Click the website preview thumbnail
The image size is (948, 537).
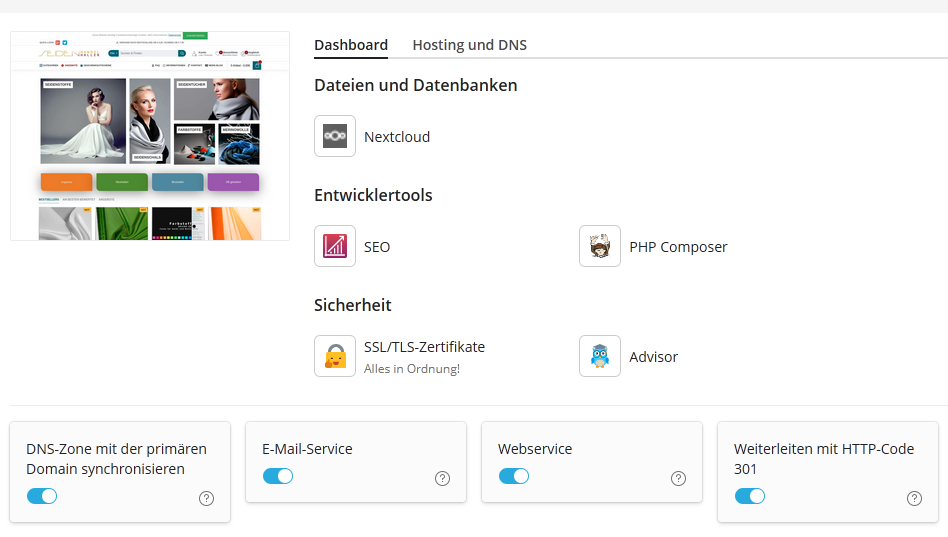tap(150, 136)
